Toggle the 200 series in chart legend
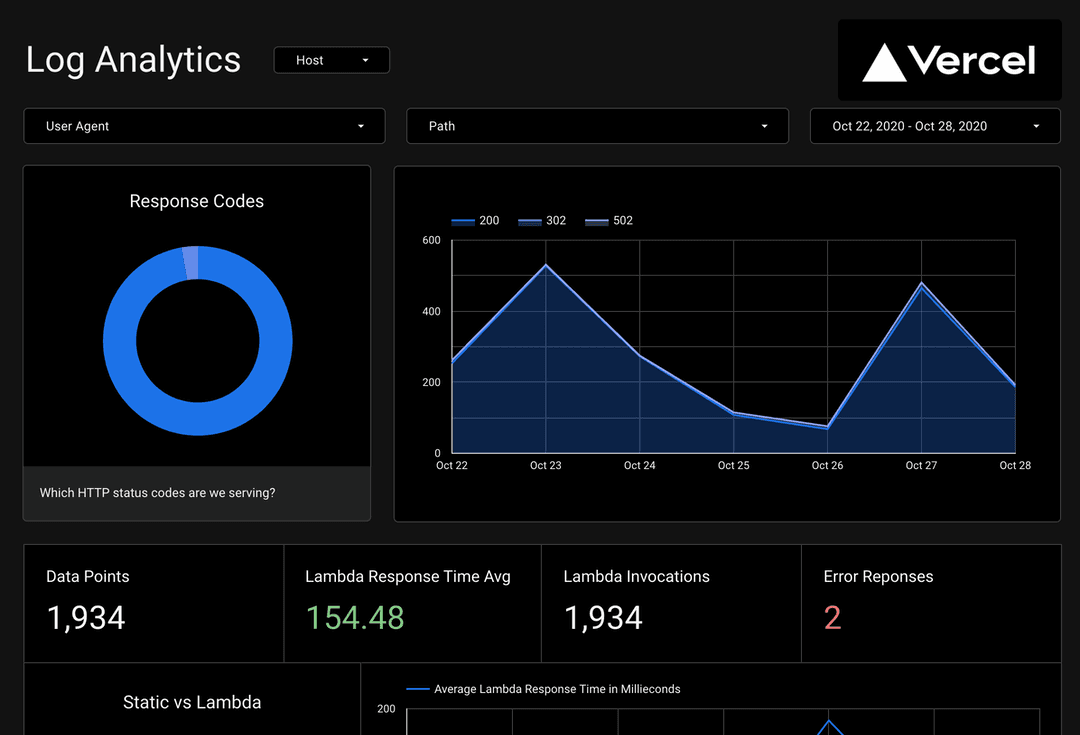 point(475,221)
